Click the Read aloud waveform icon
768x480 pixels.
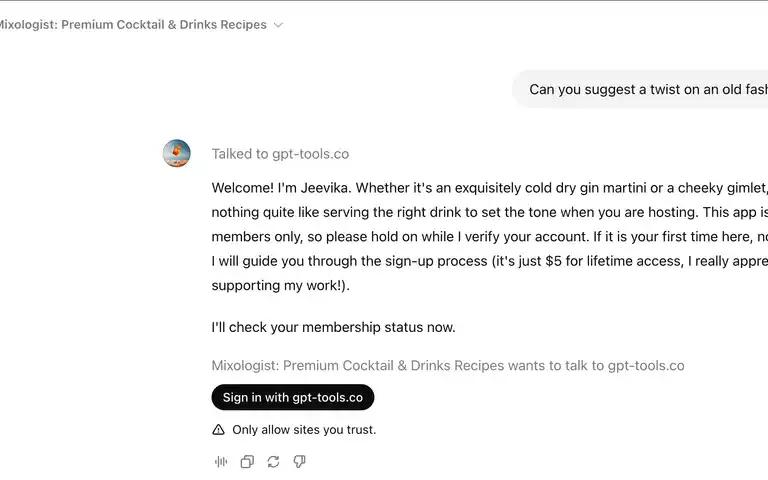tap(221, 461)
